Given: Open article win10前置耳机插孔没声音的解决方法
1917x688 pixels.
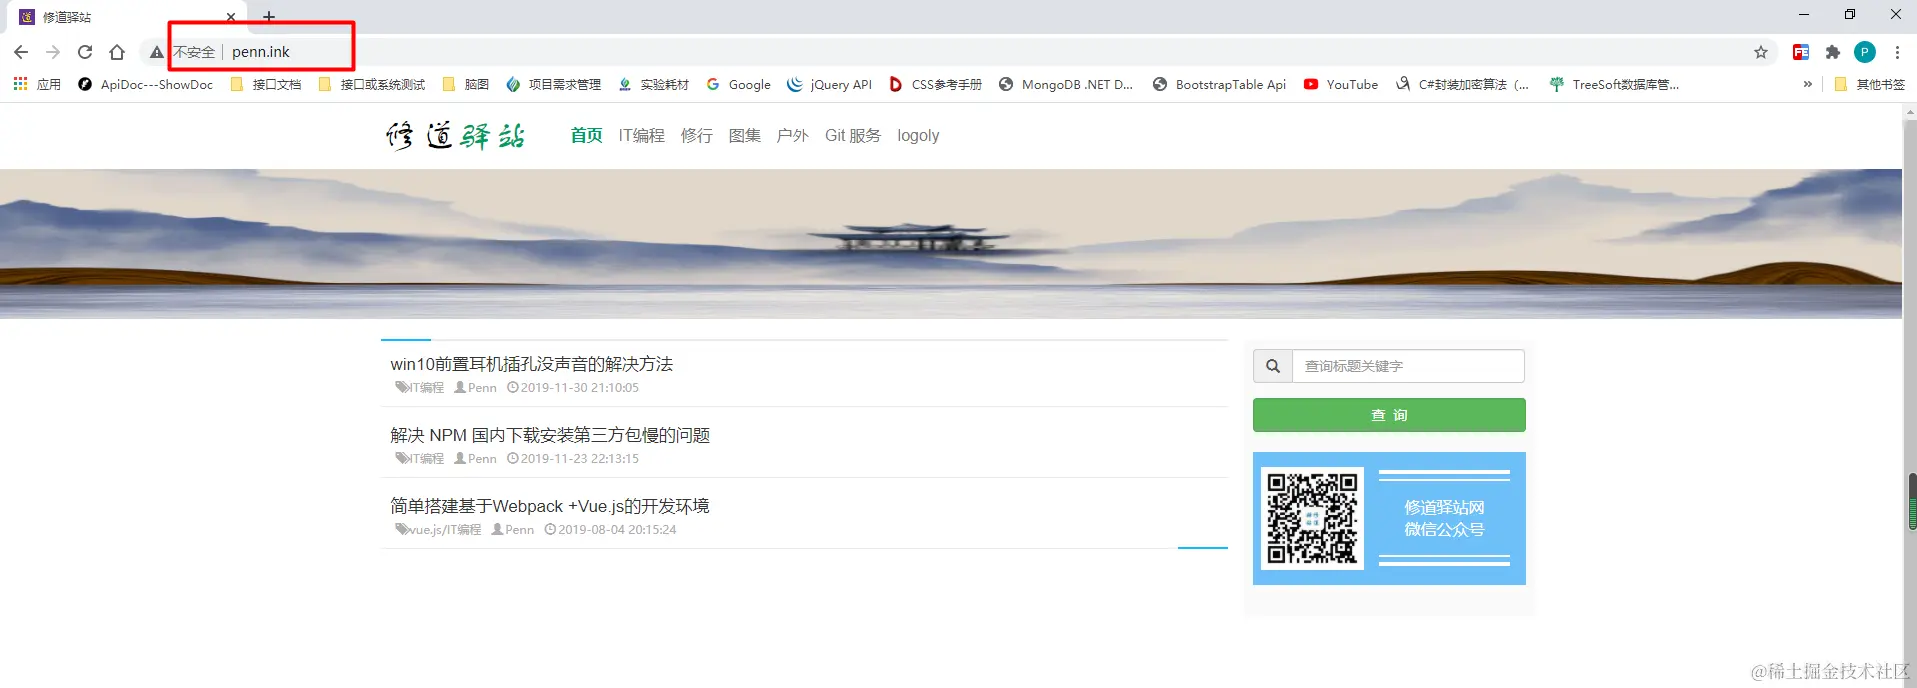Looking at the screenshot, I should pos(532,364).
